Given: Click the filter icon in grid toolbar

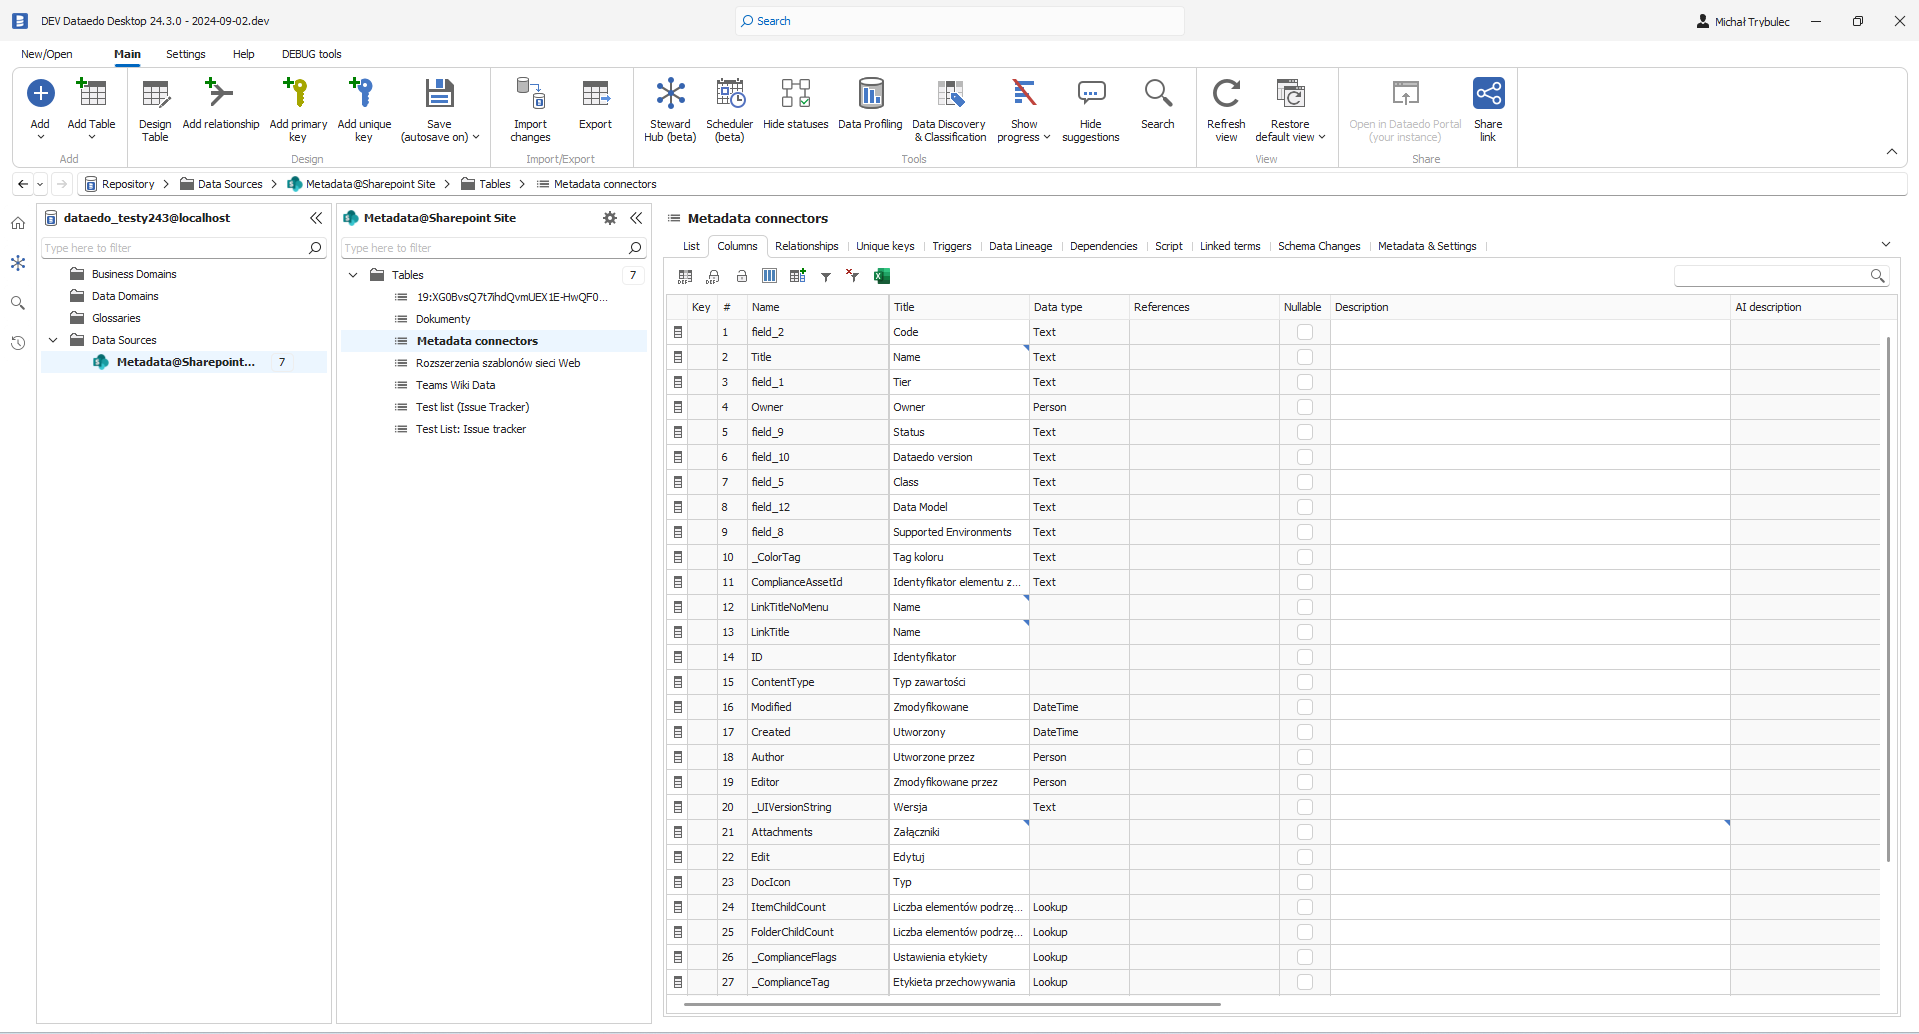Looking at the screenshot, I should click(826, 277).
